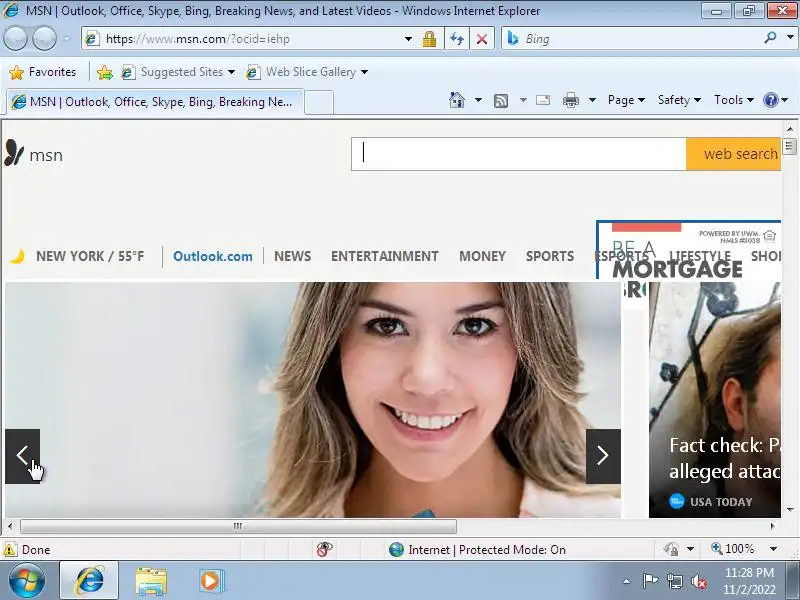Click the muted volume tray icon
Viewport: 800px width, 600px height.
pyautogui.click(x=698, y=581)
